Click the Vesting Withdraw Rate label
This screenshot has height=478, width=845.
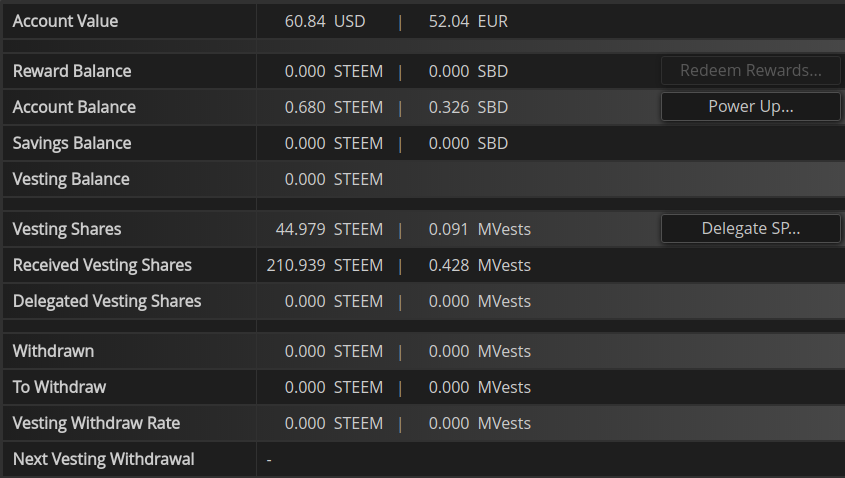tap(96, 423)
